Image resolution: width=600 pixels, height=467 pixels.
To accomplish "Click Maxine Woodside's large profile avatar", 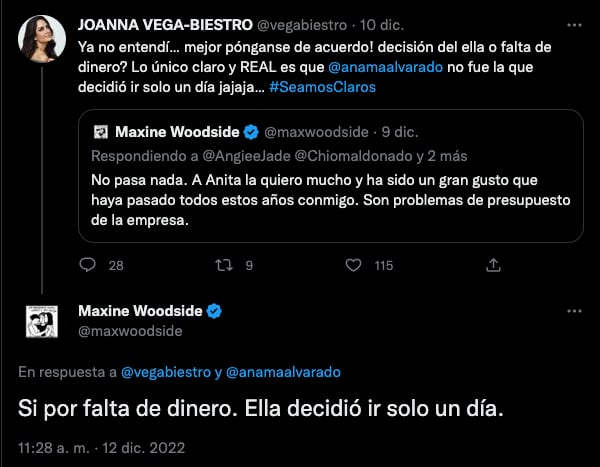I will 42,320.
